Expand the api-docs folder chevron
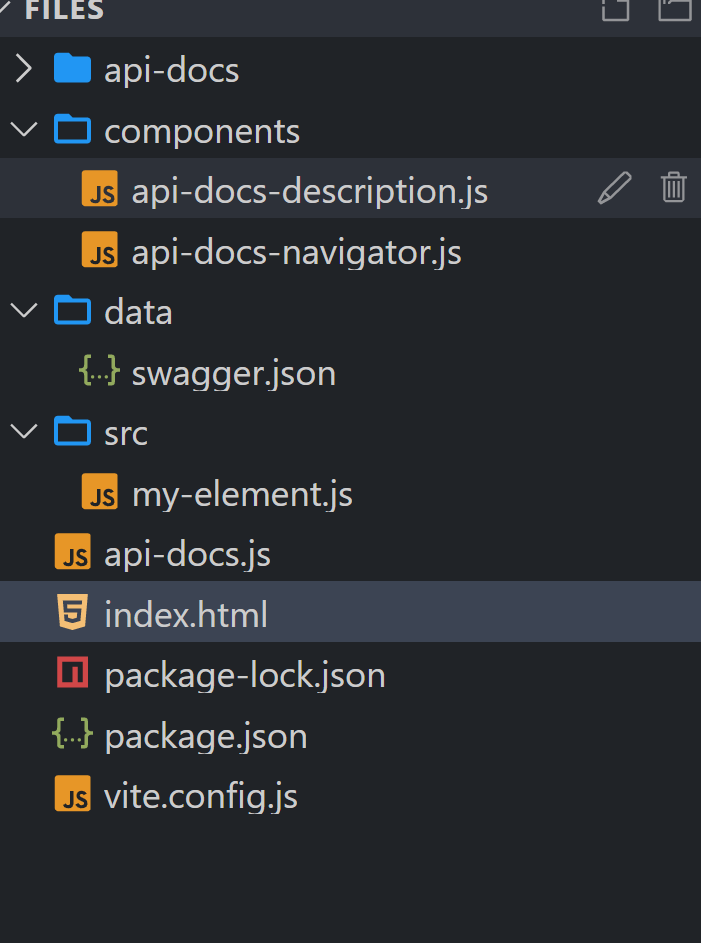Image resolution: width=701 pixels, height=943 pixels. [x=23, y=69]
